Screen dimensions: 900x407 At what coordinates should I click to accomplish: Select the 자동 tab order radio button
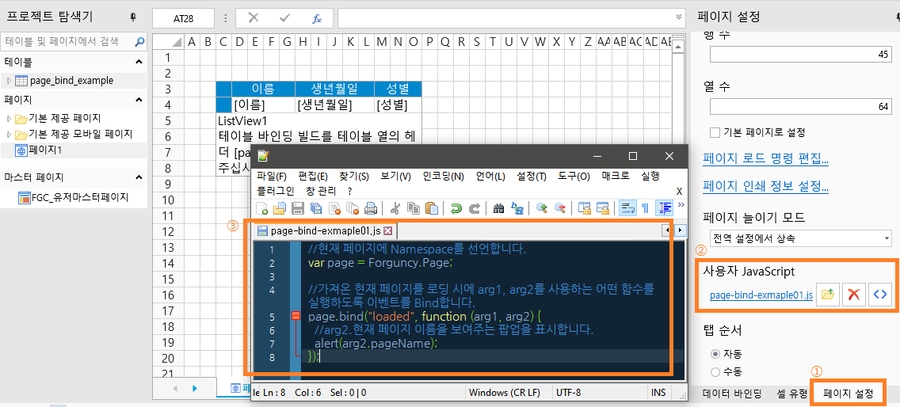click(714, 354)
